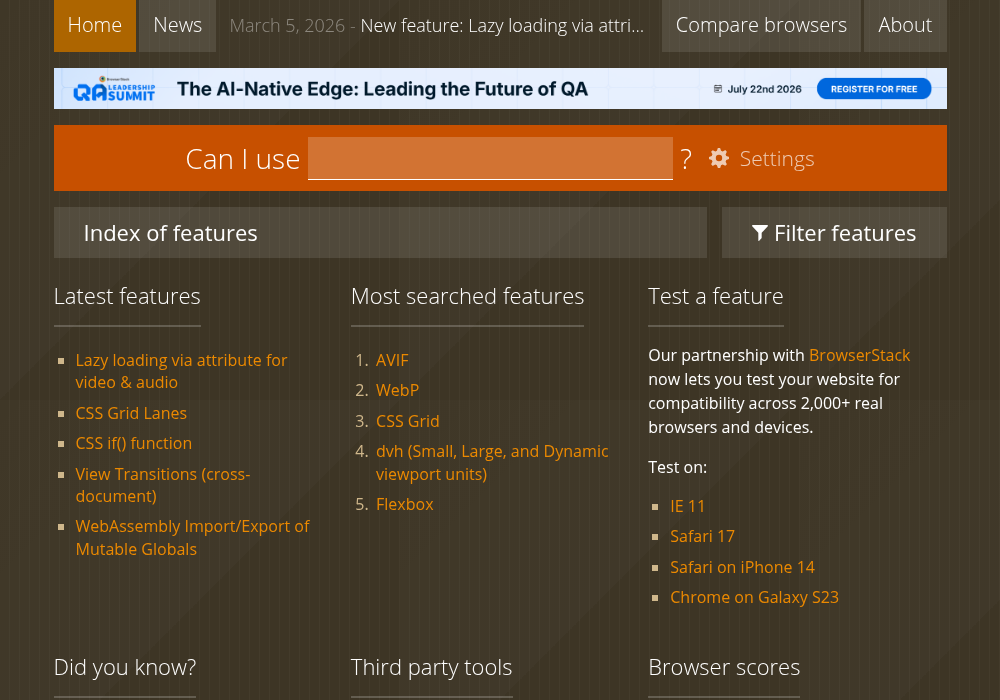This screenshot has height=700, width=1000.
Task: Open the AVIF feature link
Action: pyautogui.click(x=392, y=360)
